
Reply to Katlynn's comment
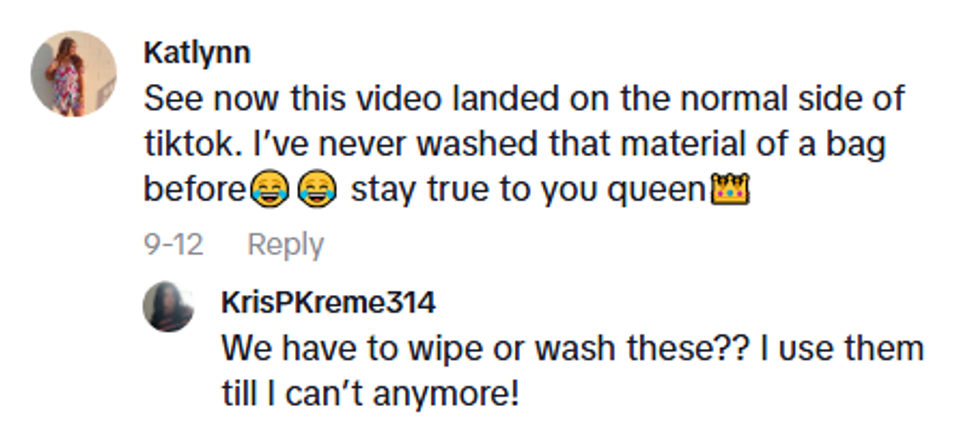[x=286, y=245]
